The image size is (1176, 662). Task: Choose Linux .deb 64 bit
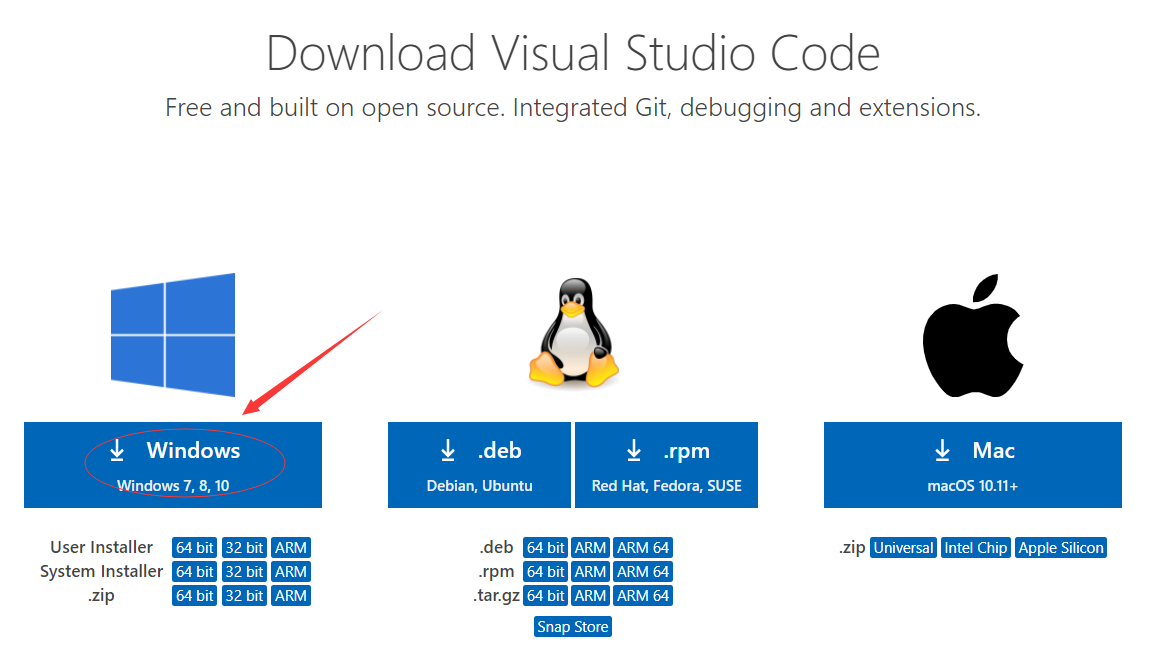tap(545, 548)
